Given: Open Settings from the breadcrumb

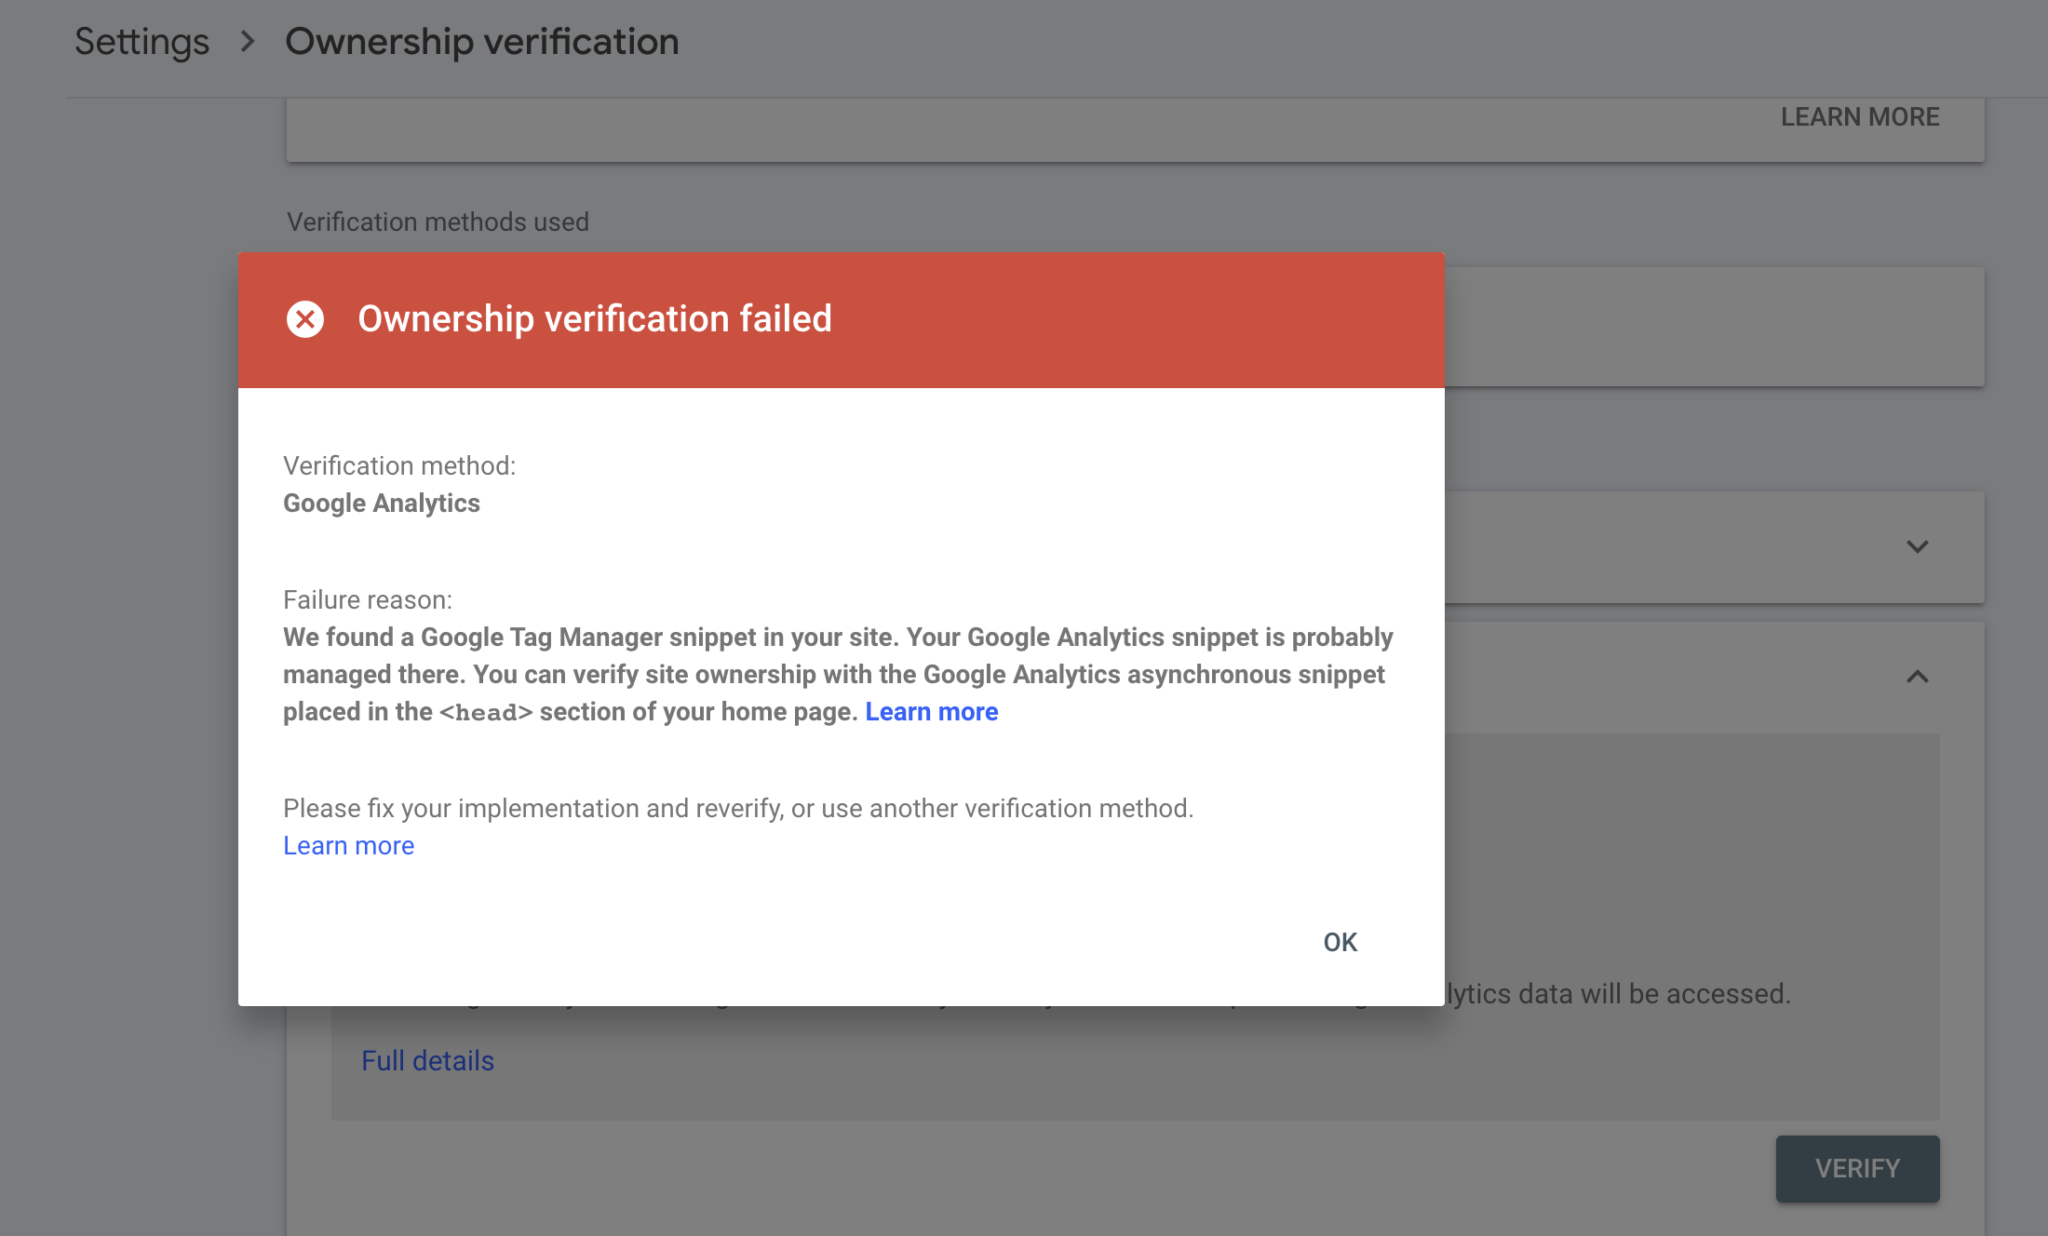Looking at the screenshot, I should coord(142,41).
